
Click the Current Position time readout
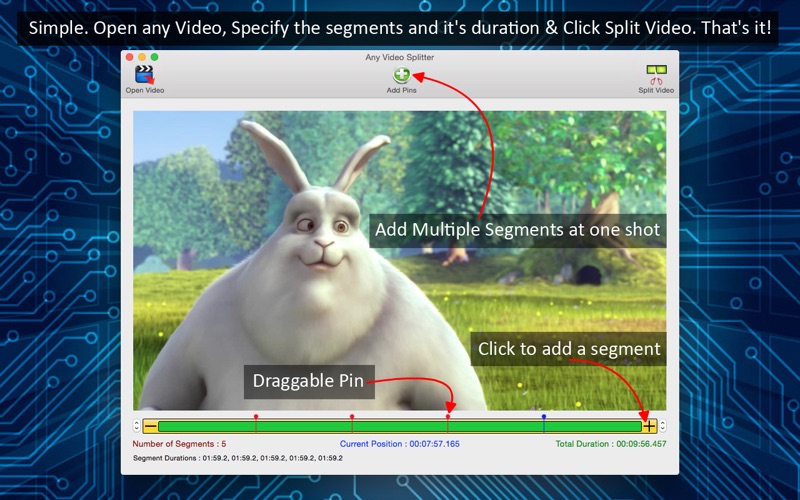pos(399,444)
